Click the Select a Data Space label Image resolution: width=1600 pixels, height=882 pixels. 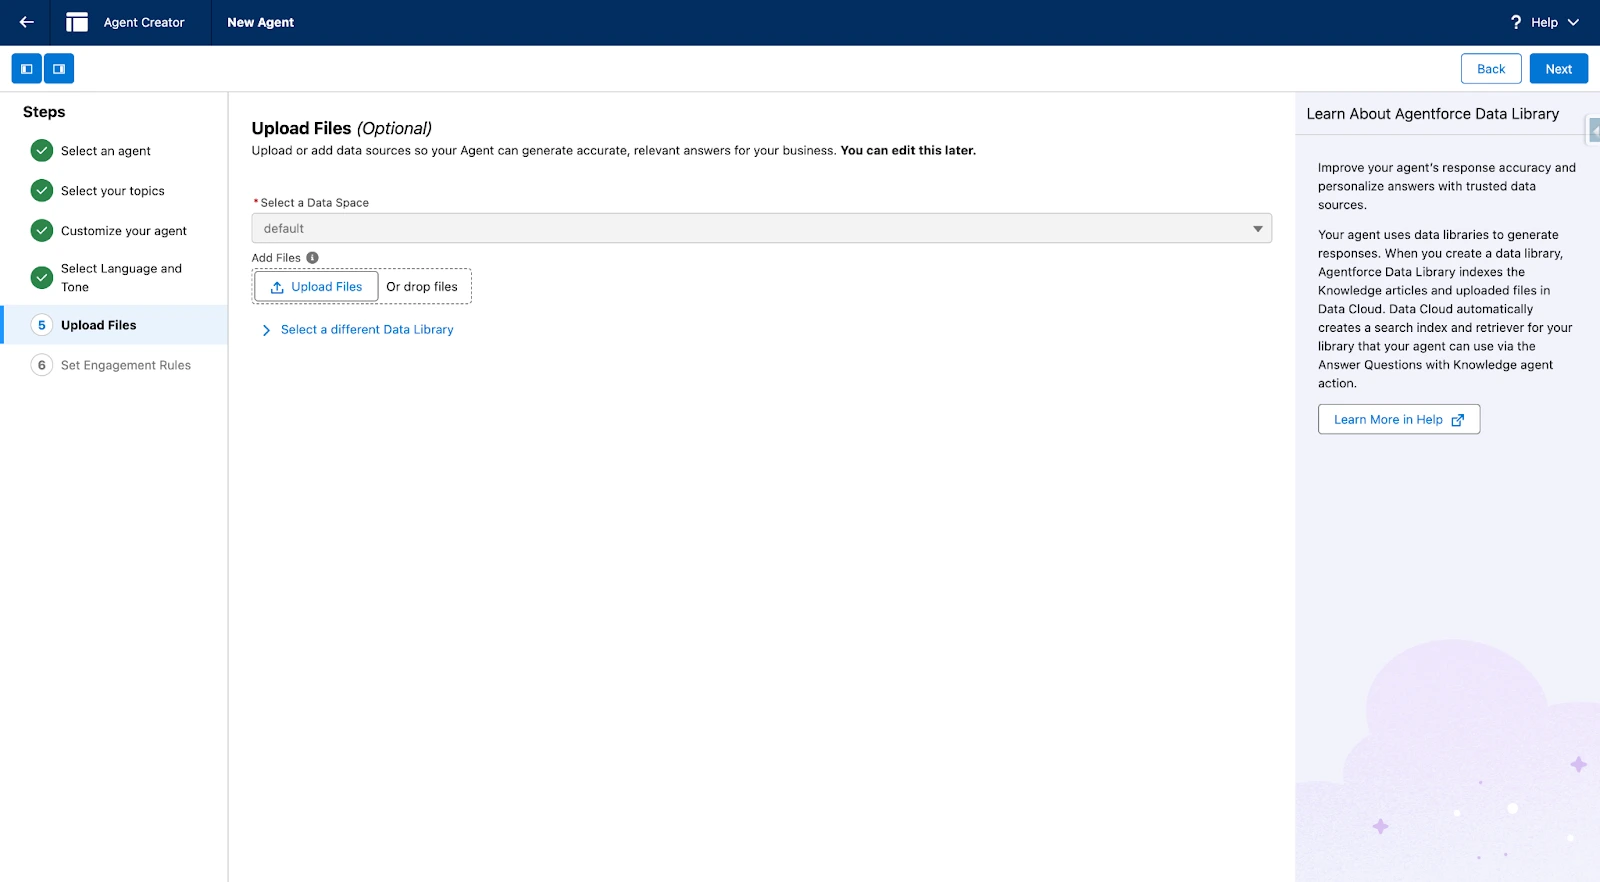click(x=314, y=203)
